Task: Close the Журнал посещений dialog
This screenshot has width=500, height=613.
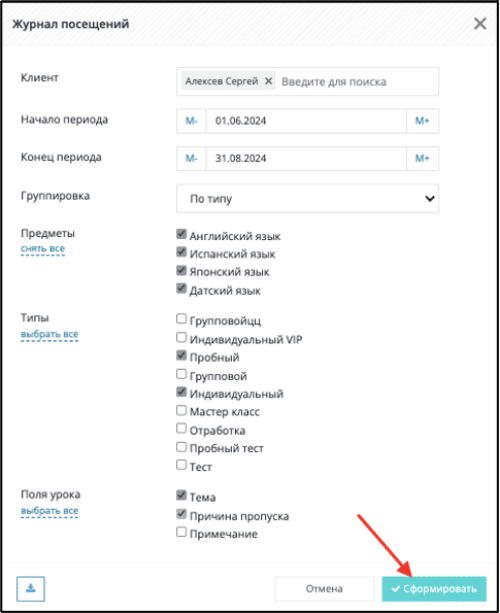Action: pos(480,24)
